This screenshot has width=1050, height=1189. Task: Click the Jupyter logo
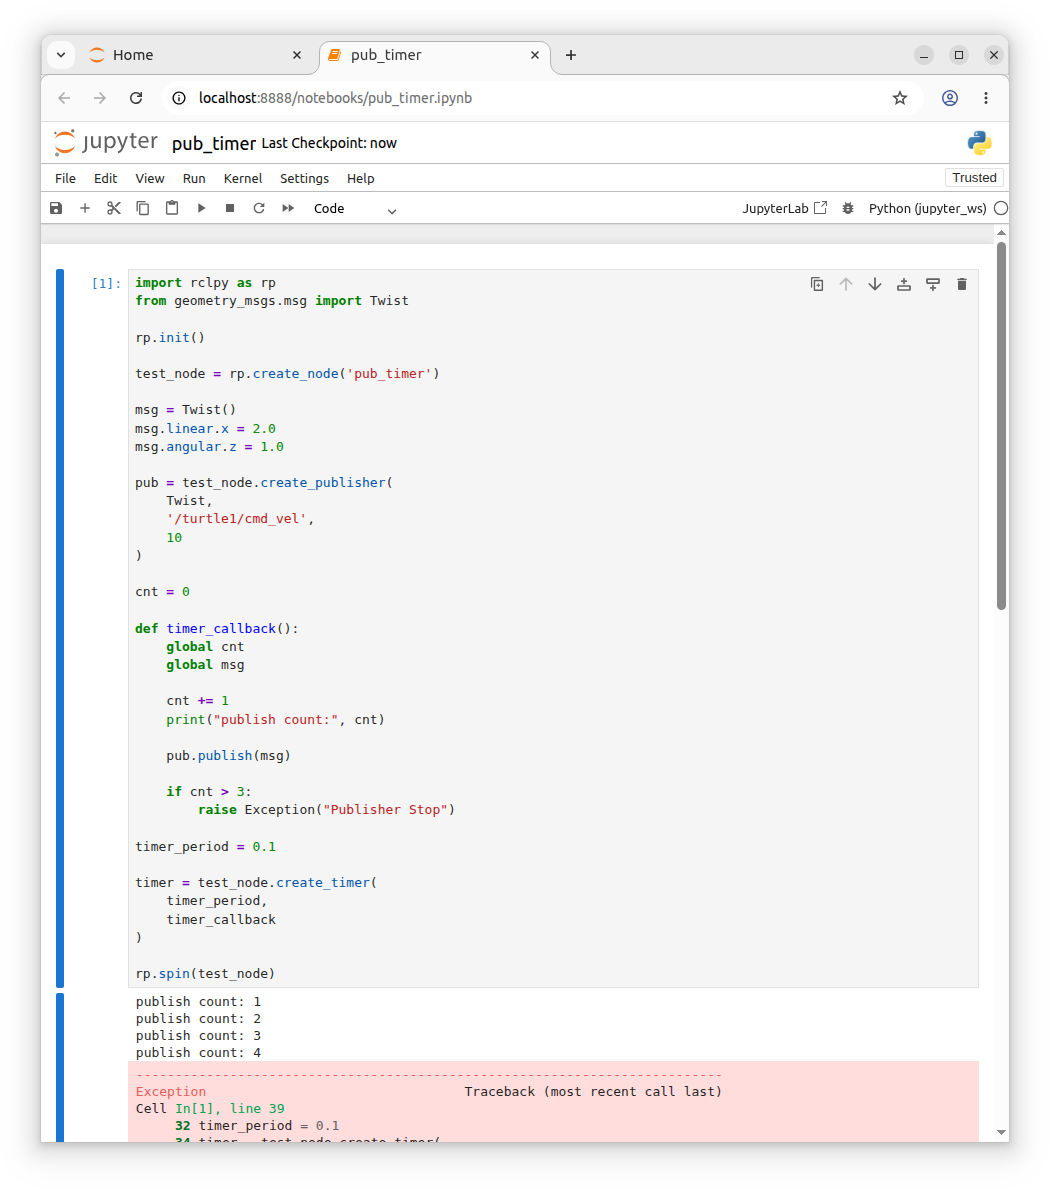(105, 143)
